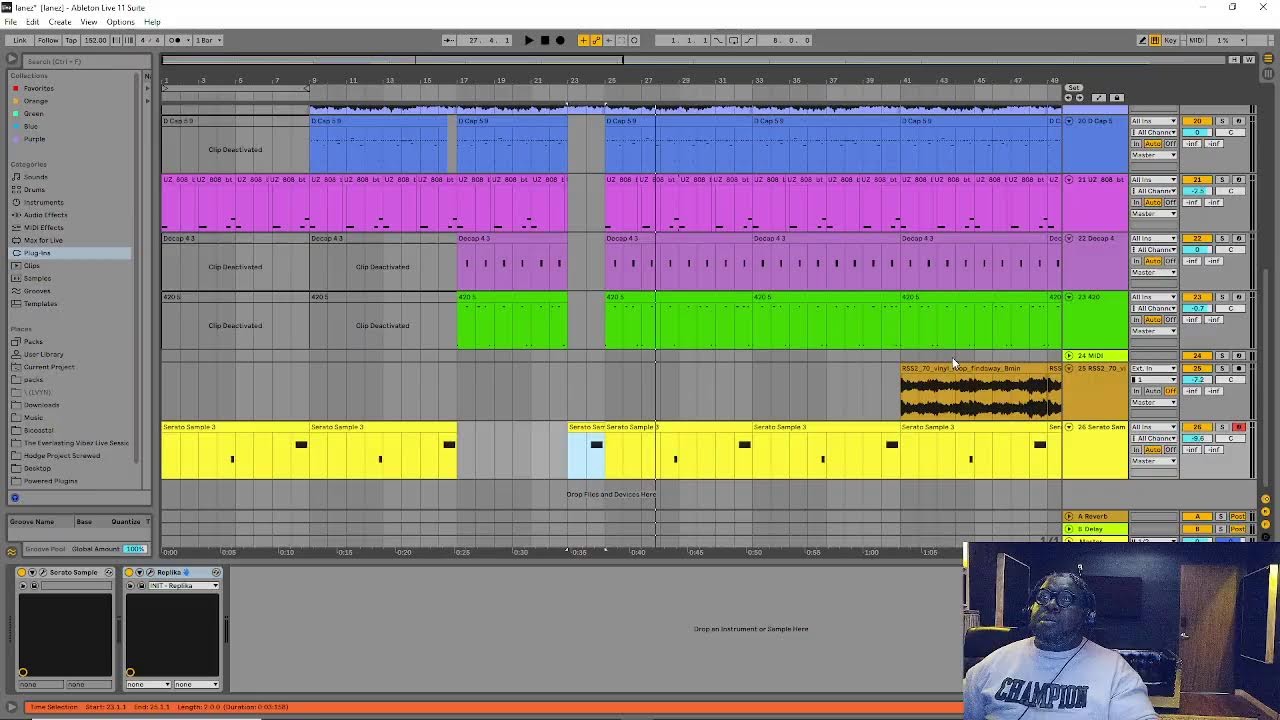
Task: Collapse track 26 Serato Sample
Action: (1069, 427)
